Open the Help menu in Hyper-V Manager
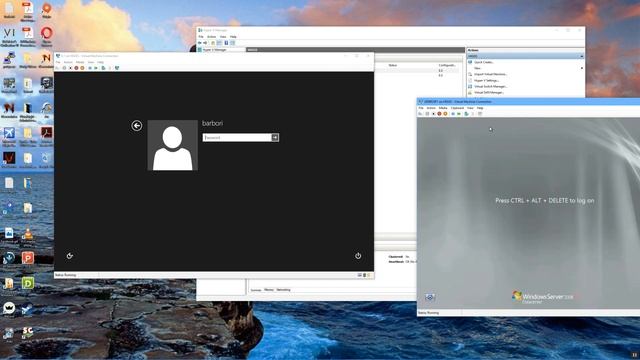The height and width of the screenshot is (360, 640). [x=233, y=37]
